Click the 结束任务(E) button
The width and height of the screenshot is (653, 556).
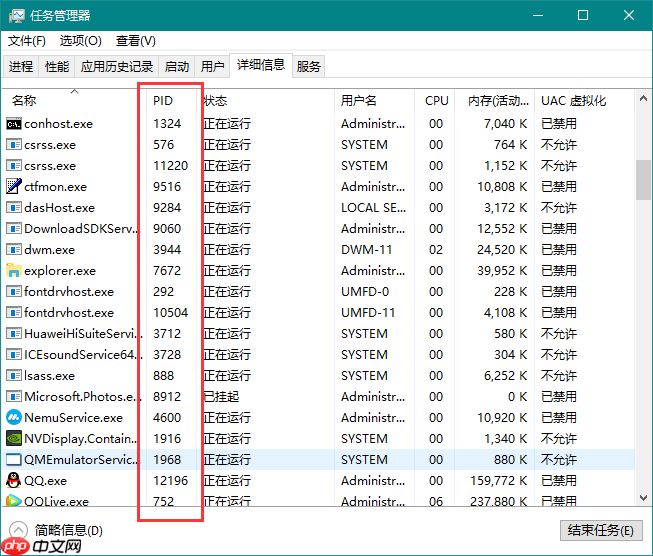601,530
